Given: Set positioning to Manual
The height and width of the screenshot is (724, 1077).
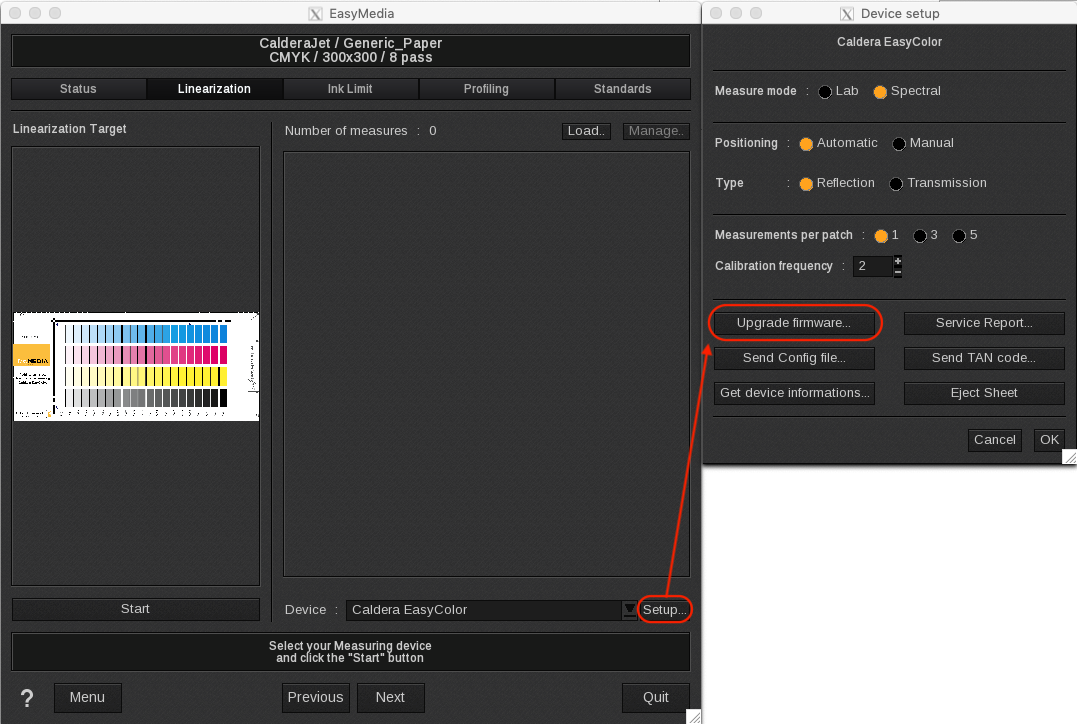Looking at the screenshot, I should [899, 144].
